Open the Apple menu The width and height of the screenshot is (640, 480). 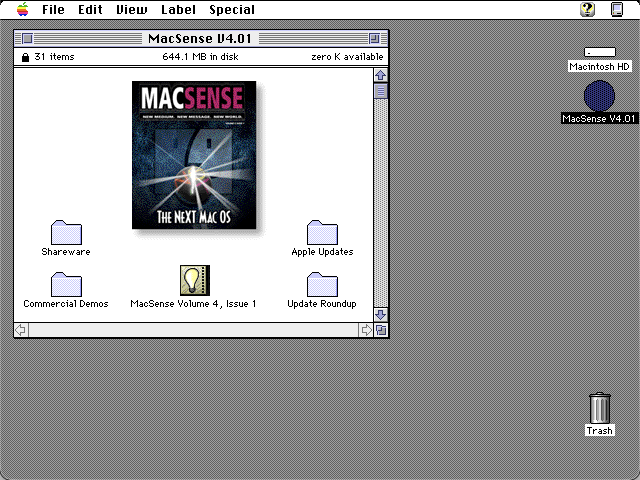[x=23, y=9]
